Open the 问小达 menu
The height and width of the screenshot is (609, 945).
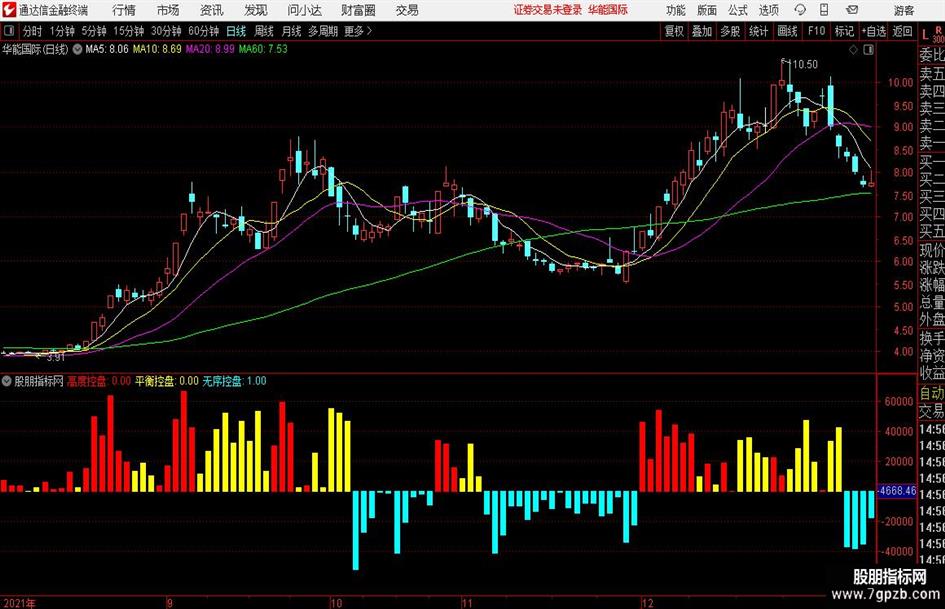304,10
